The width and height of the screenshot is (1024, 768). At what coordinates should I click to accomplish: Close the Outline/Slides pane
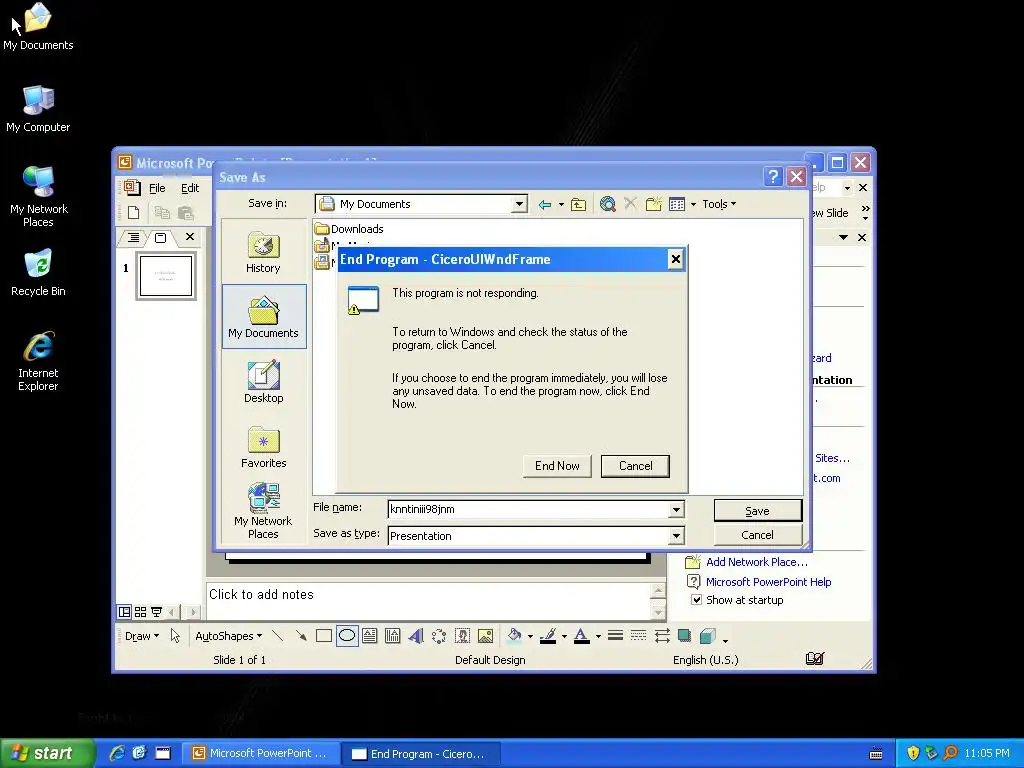(189, 236)
